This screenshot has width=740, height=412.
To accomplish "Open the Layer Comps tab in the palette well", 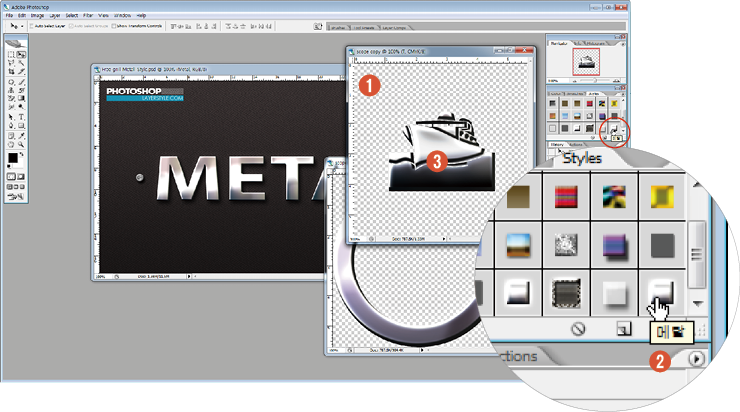I will click(395, 28).
